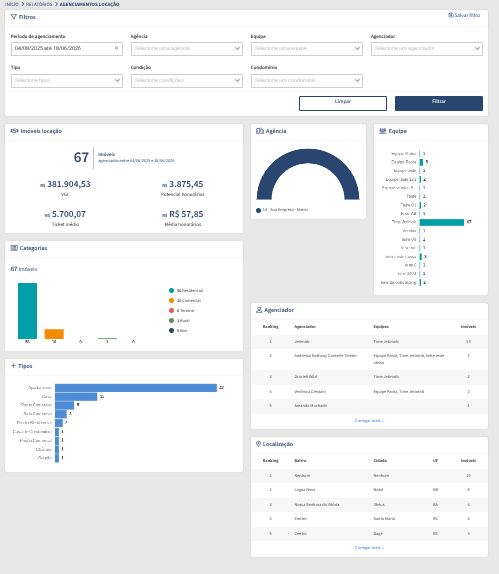Click the Agenciador person icon

tap(259, 310)
